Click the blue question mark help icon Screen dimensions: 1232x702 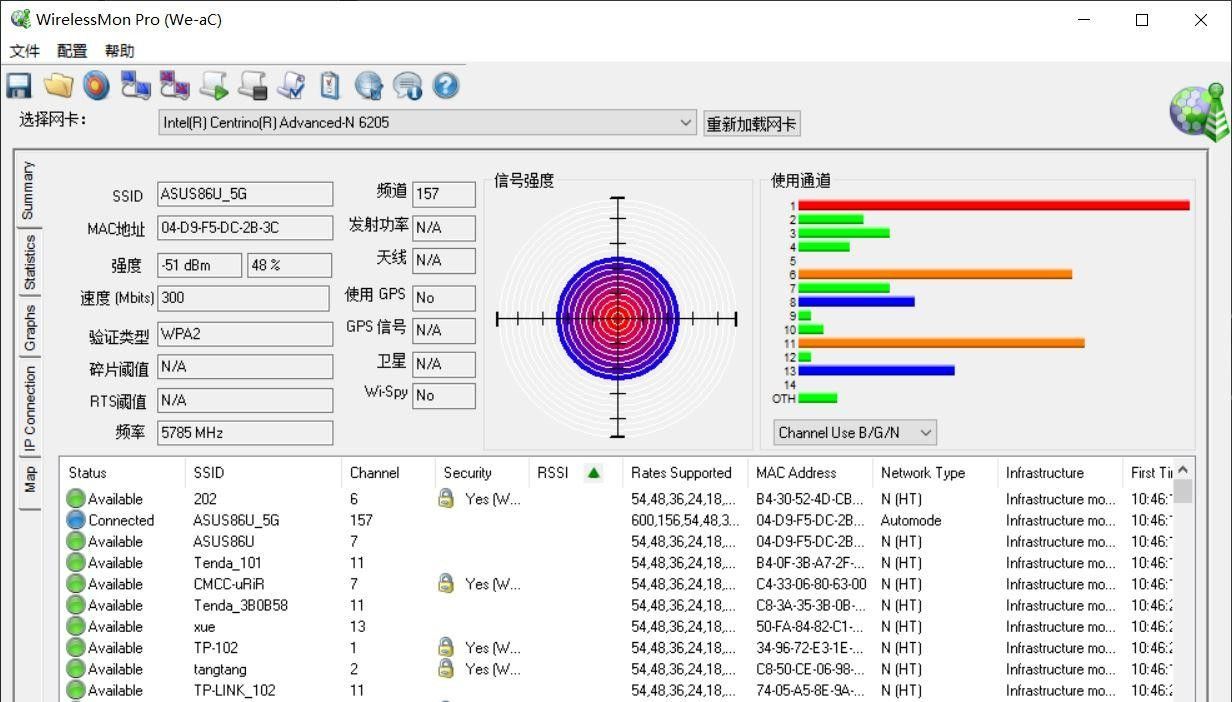[x=446, y=86]
